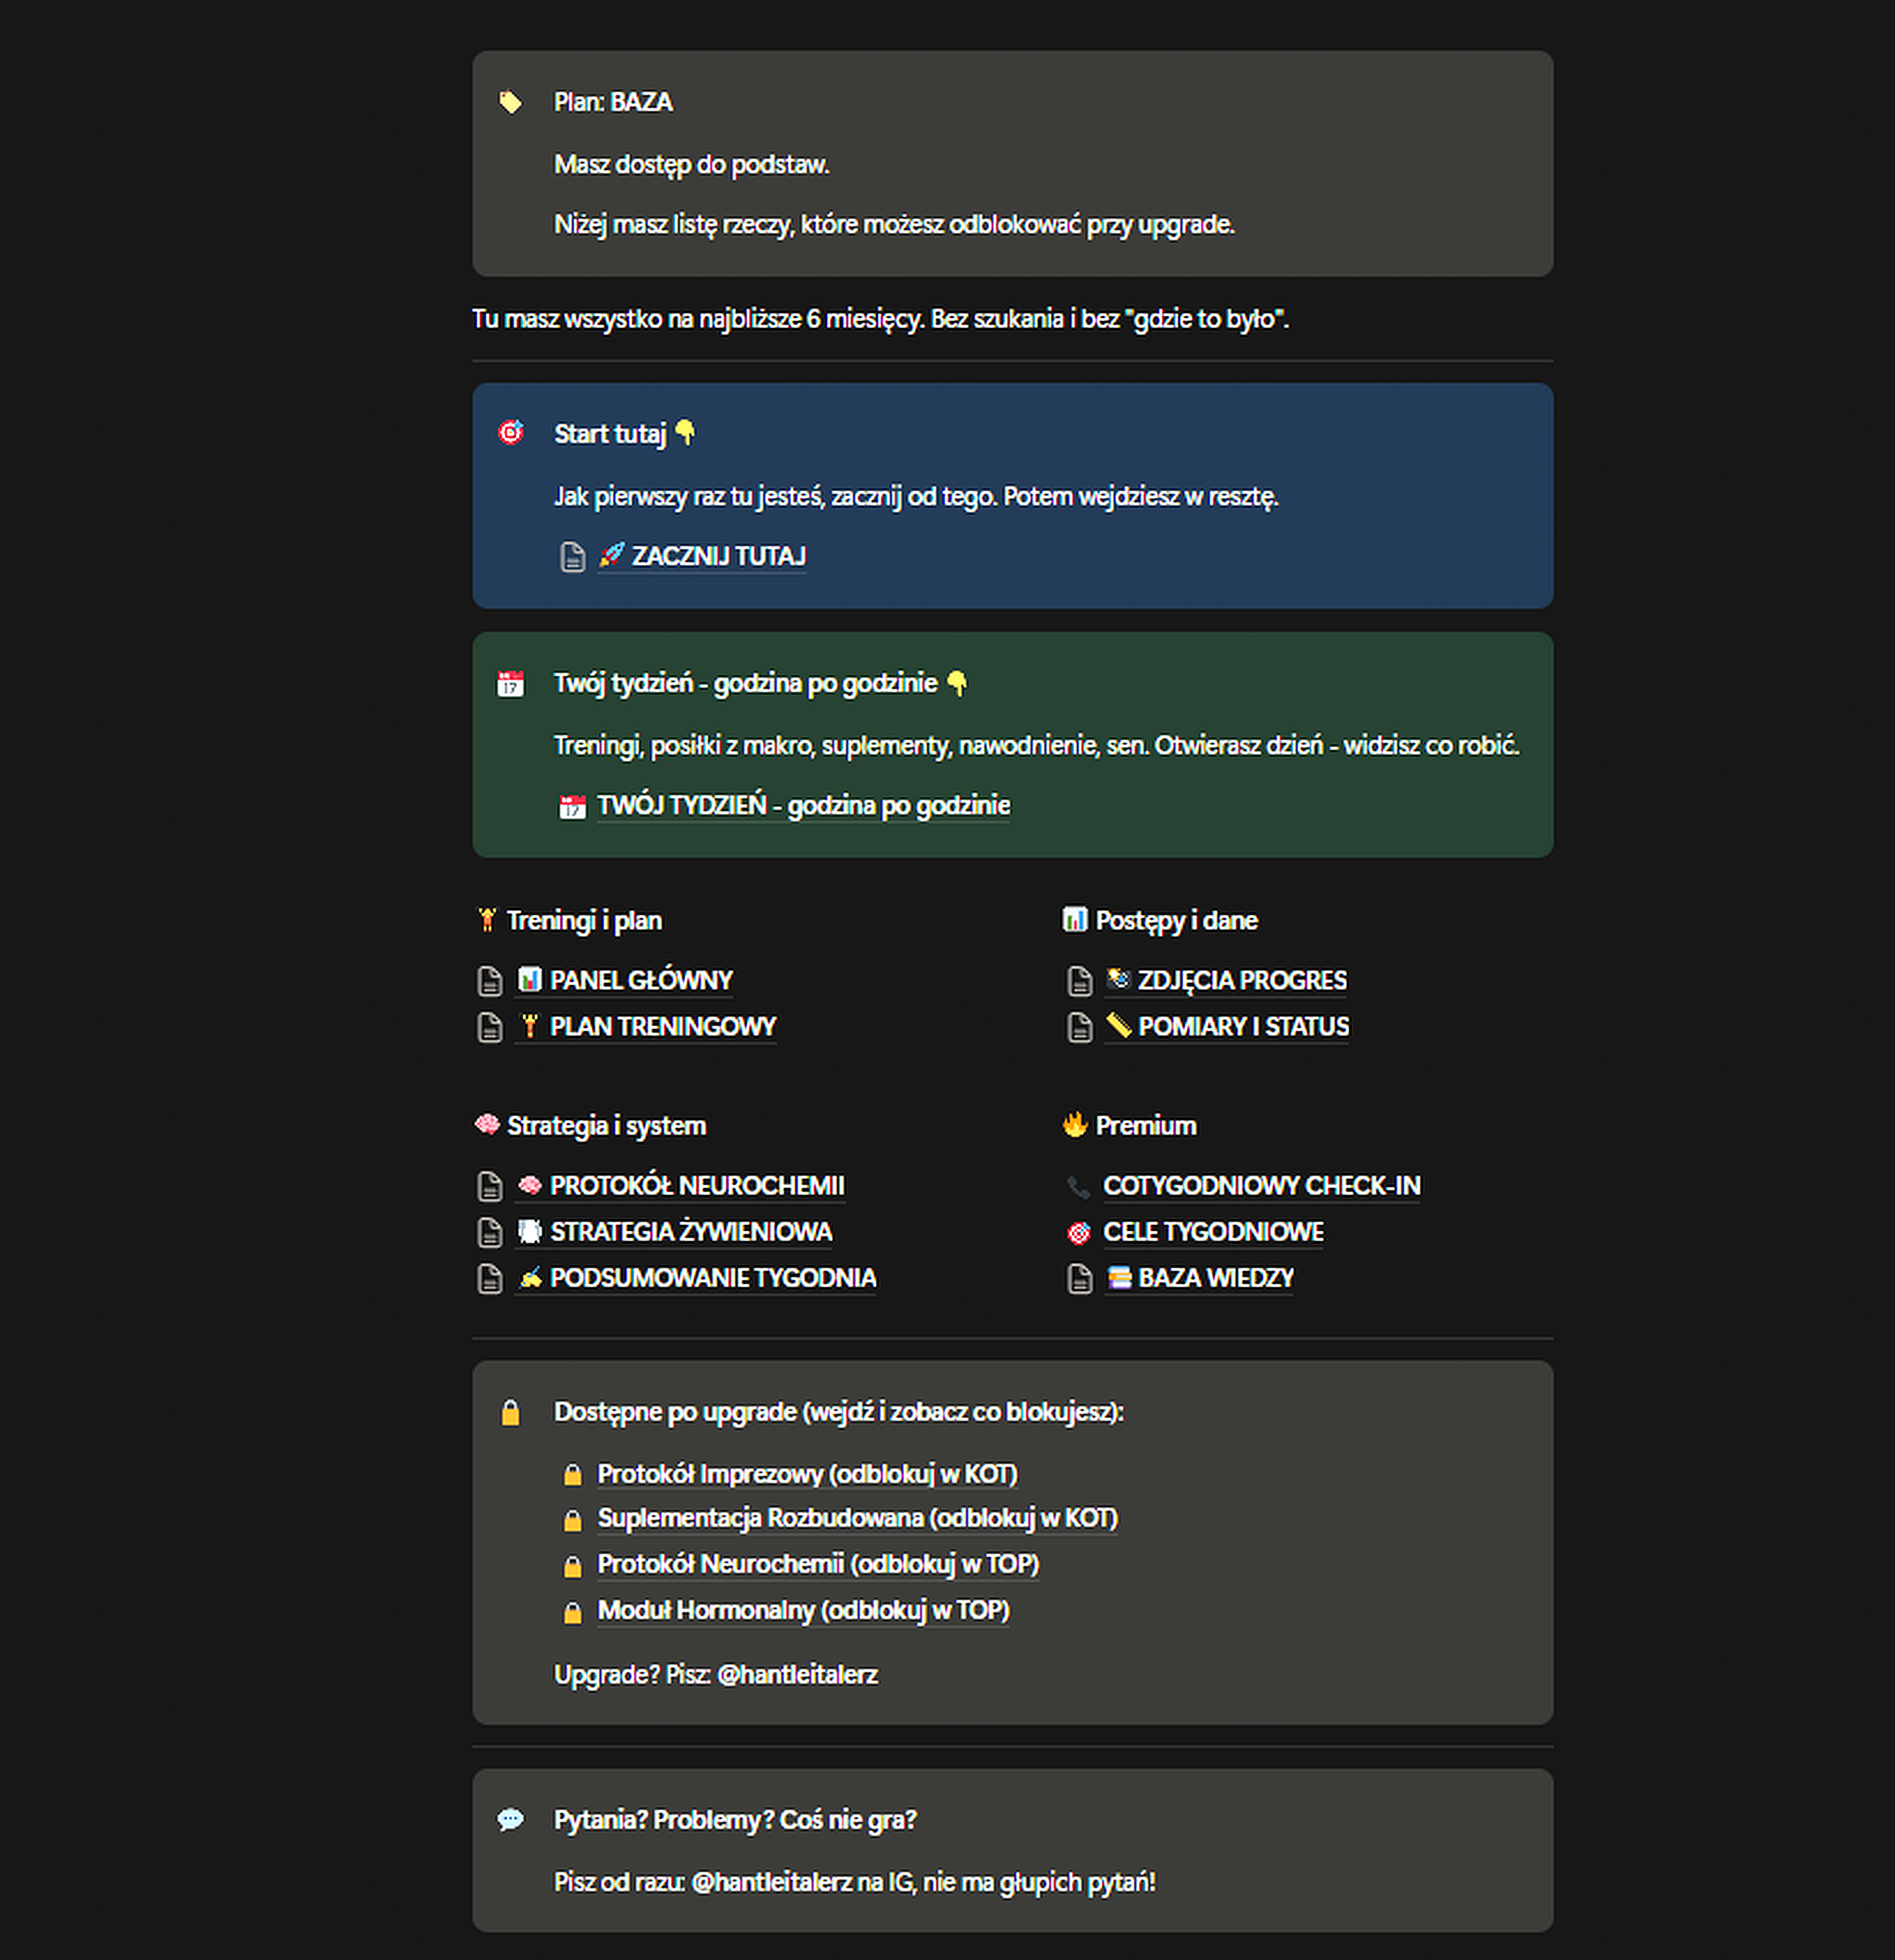Click the page icon before PANEL GŁÓWNY
The width and height of the screenshot is (1895, 1960).
(x=489, y=981)
